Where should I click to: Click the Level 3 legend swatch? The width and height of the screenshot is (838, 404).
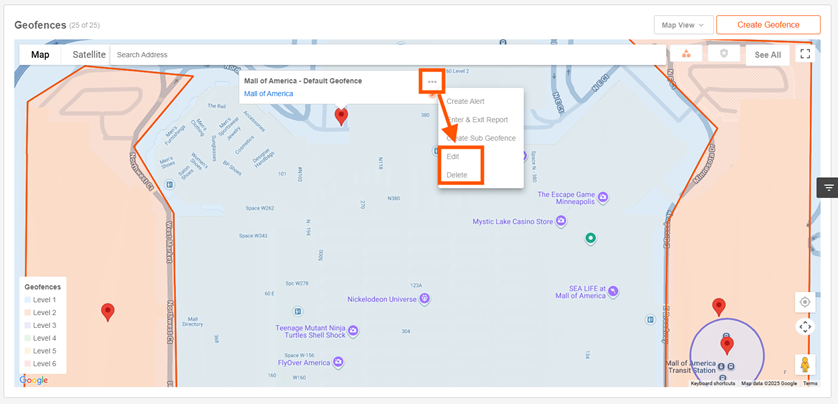(28, 325)
